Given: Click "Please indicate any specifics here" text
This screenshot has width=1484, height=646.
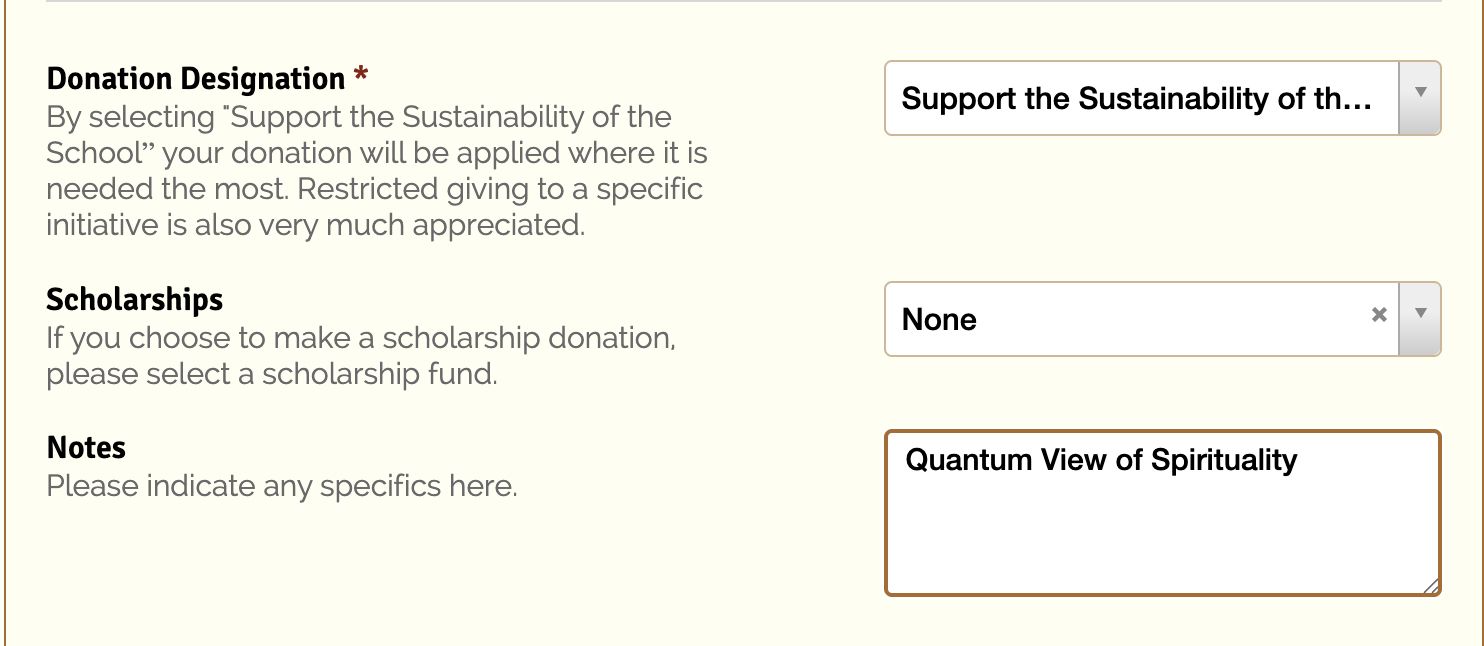Looking at the screenshot, I should [x=281, y=487].
